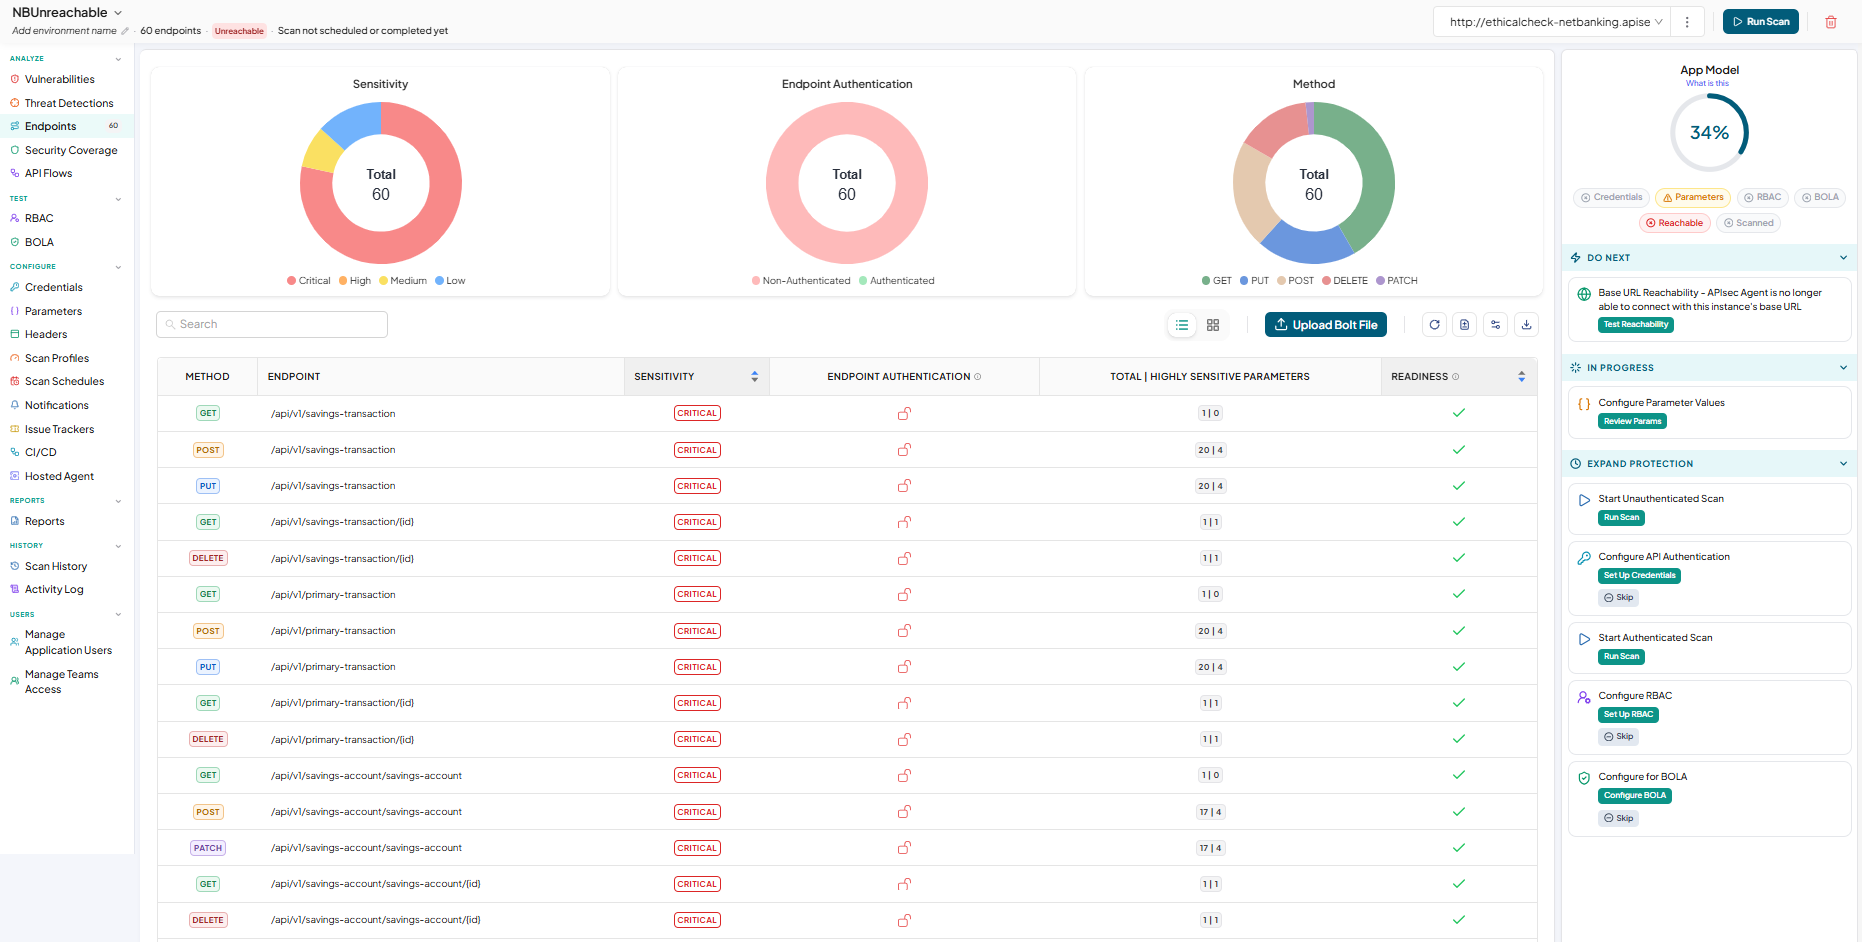Click the document export icon in toolbar

click(1465, 325)
